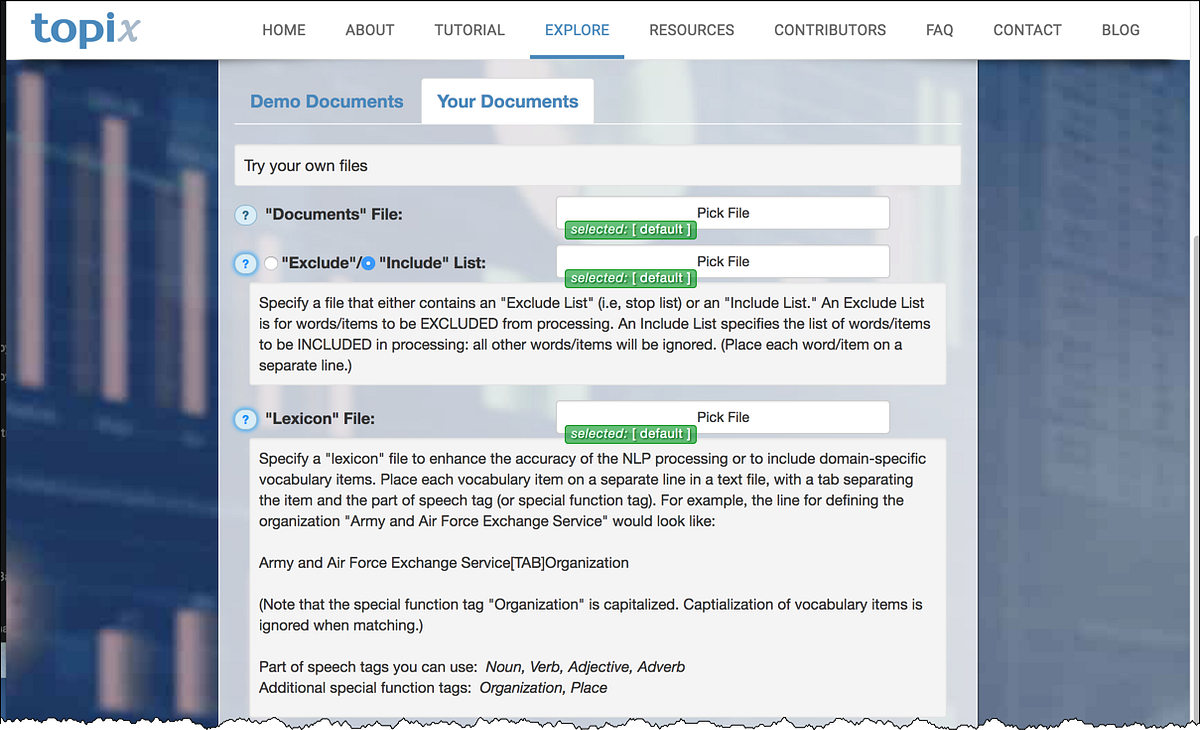Pick File for the Documents field

(x=722, y=212)
